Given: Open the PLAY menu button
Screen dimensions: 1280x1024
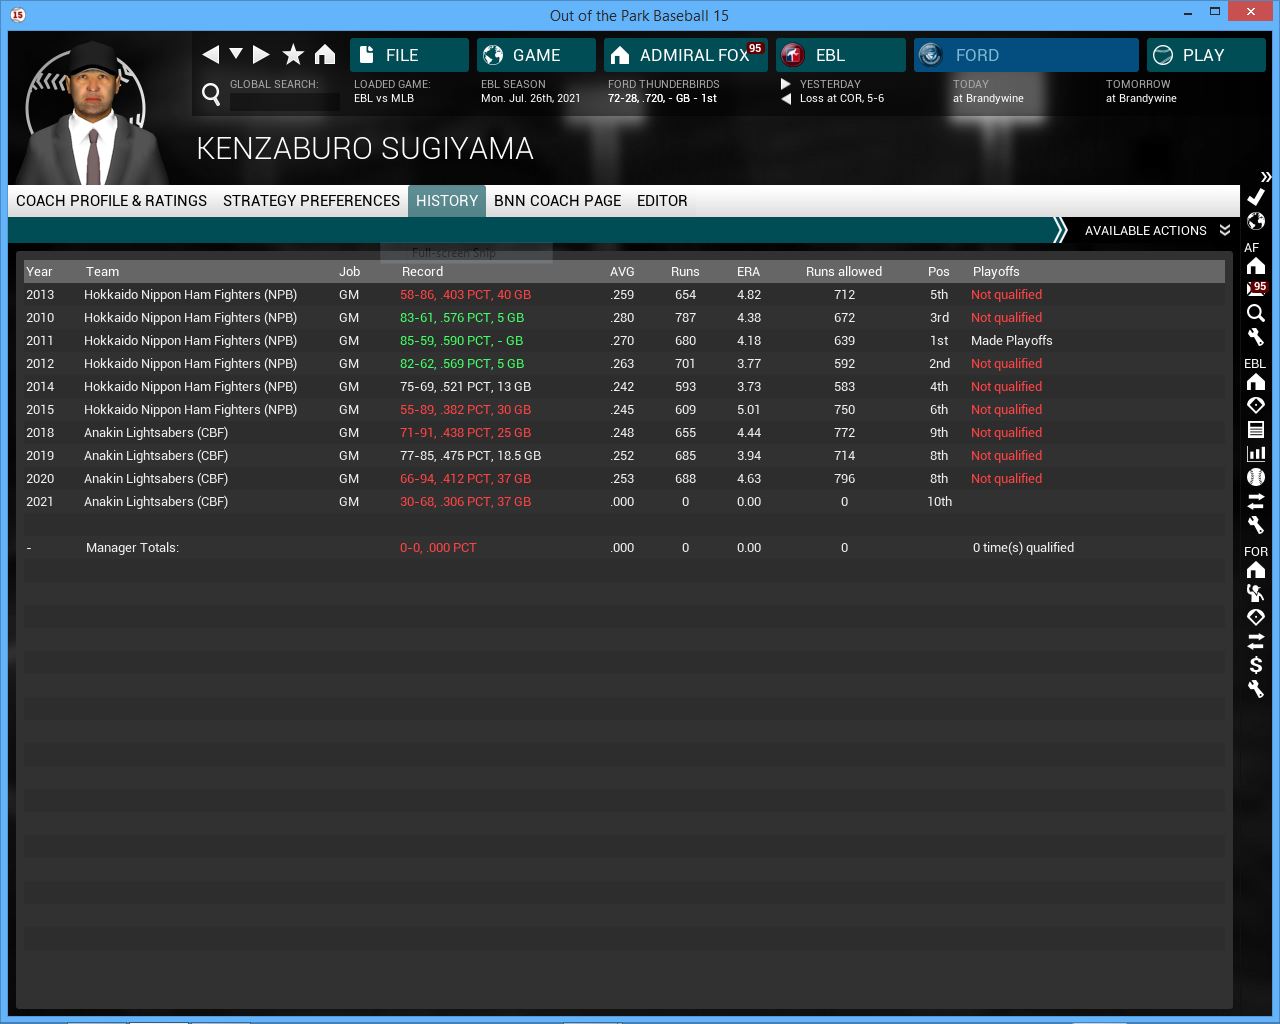Looking at the screenshot, I should [1205, 55].
